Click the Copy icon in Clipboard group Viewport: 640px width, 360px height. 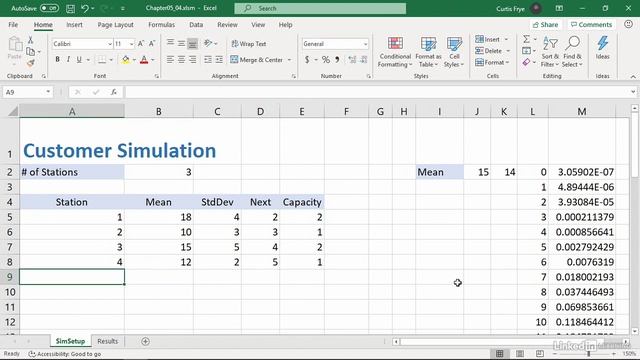pos(30,51)
